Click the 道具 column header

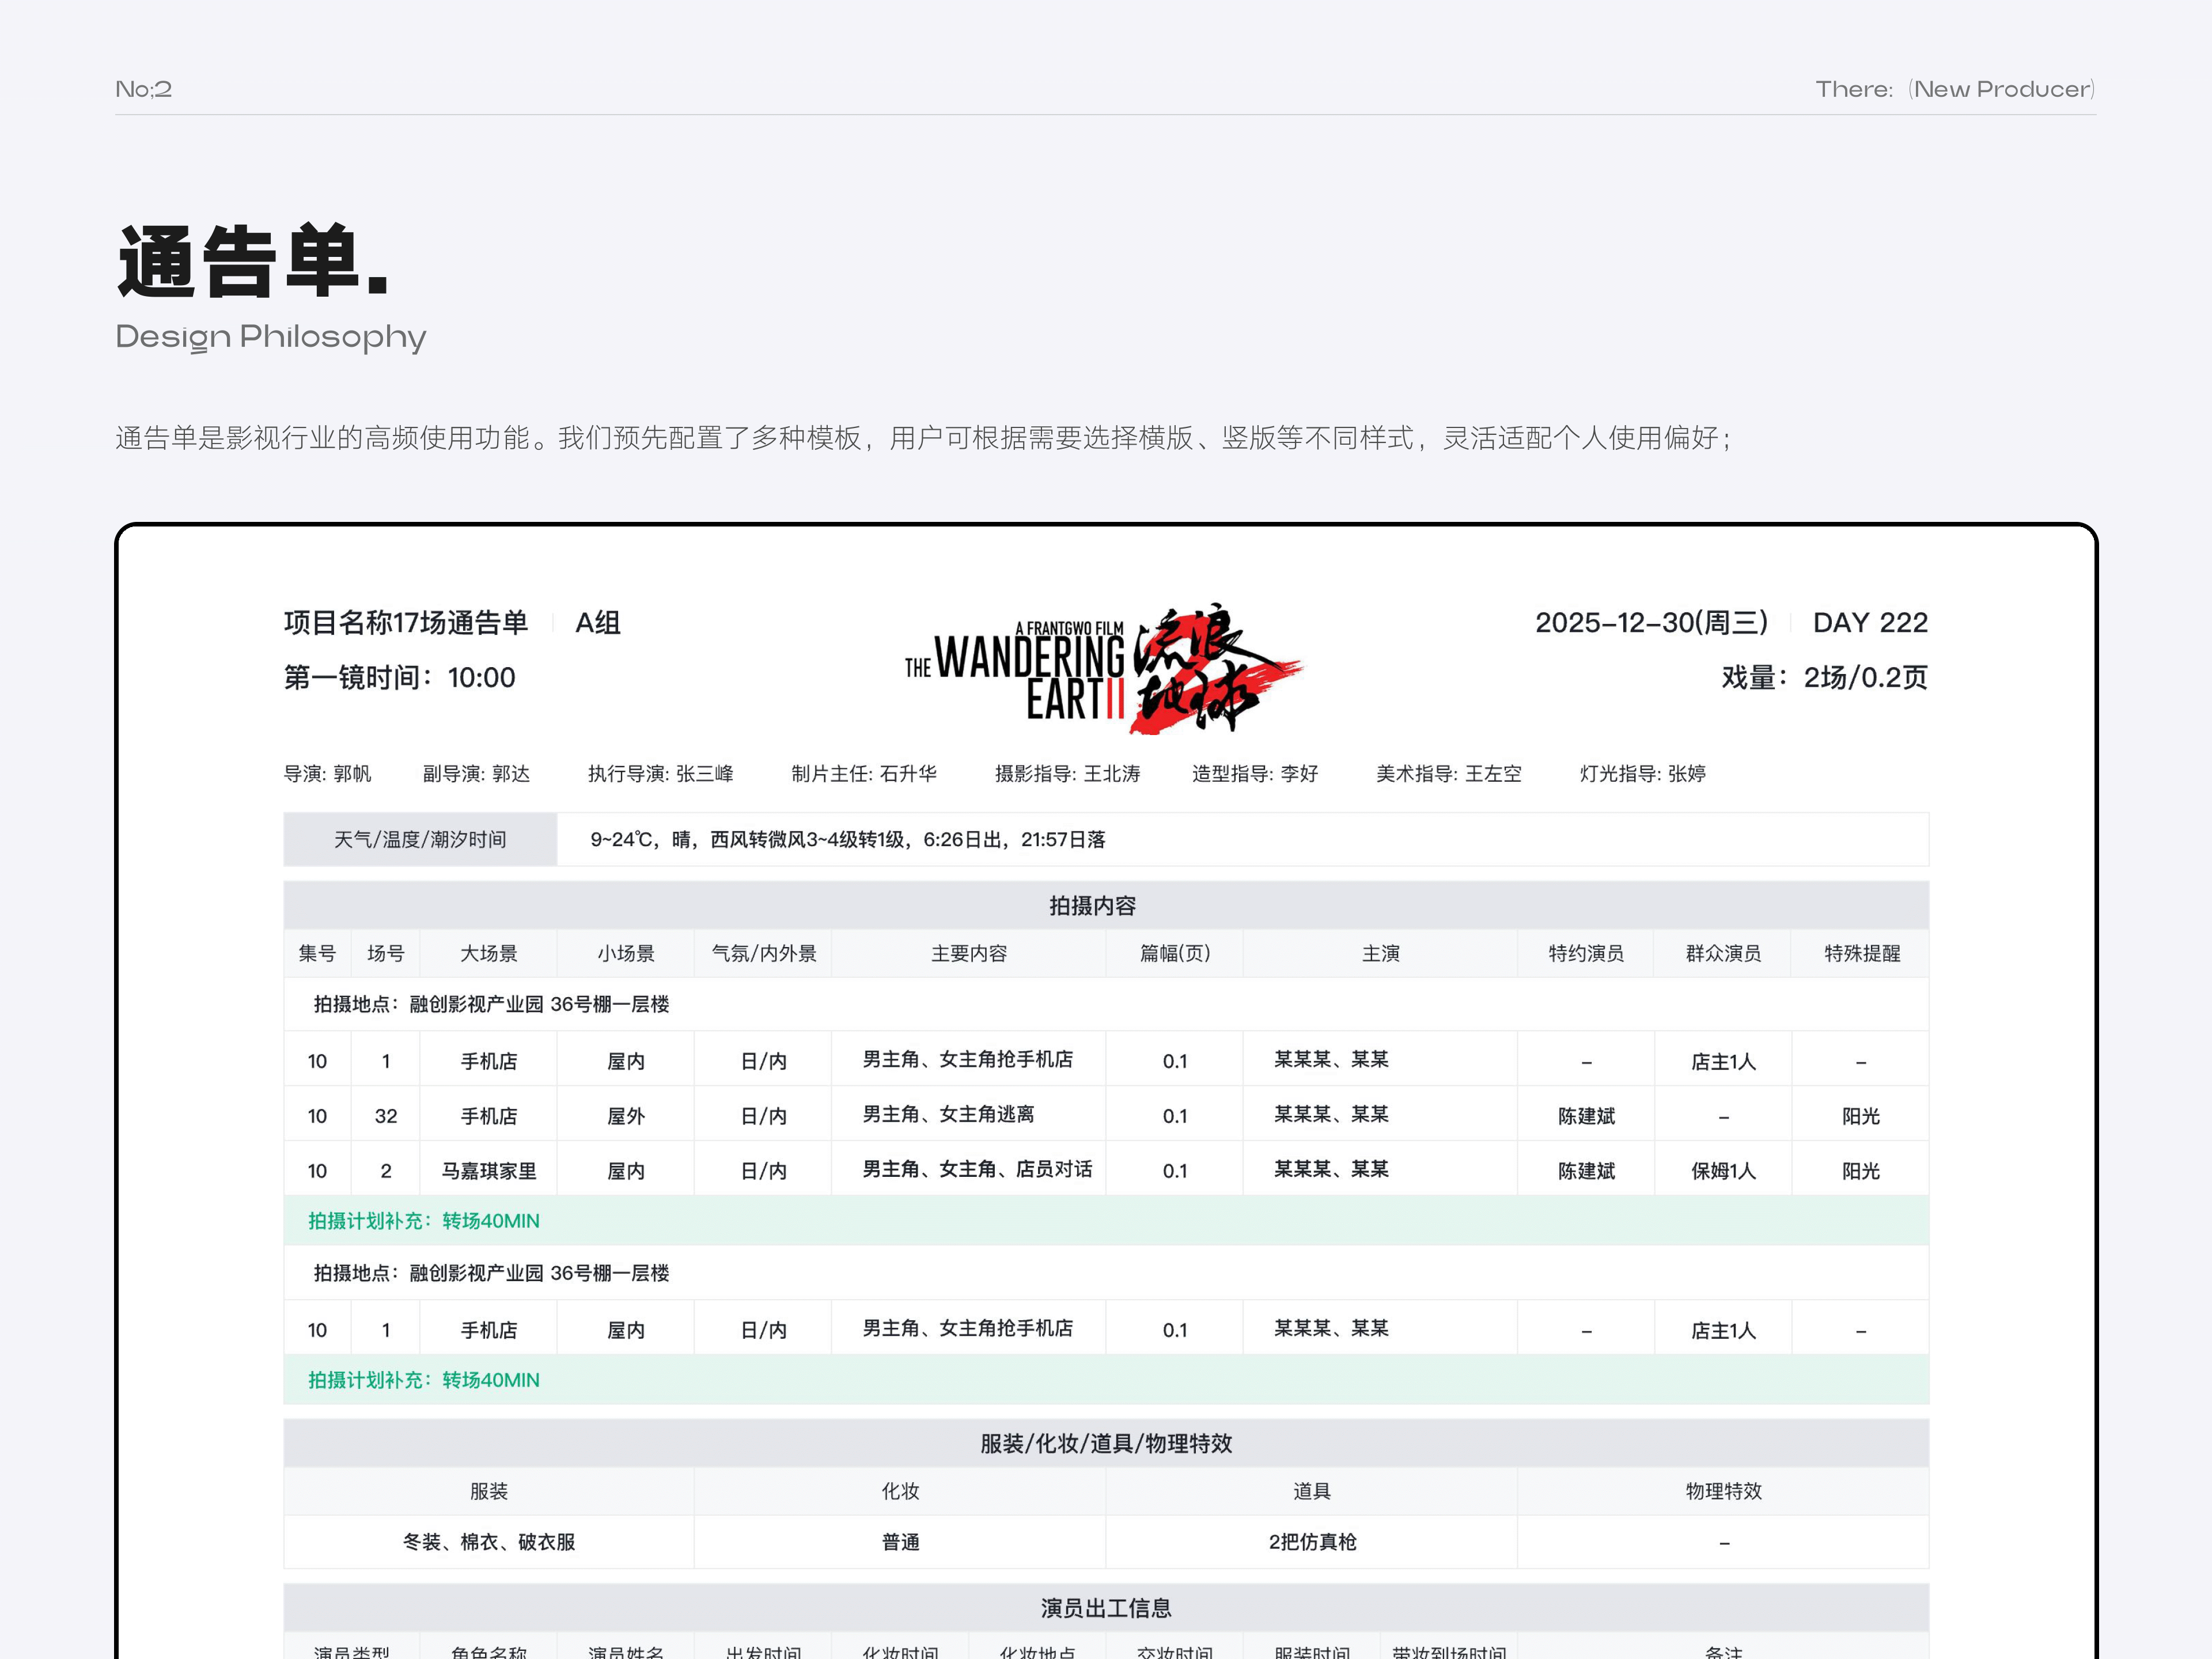point(1312,1492)
